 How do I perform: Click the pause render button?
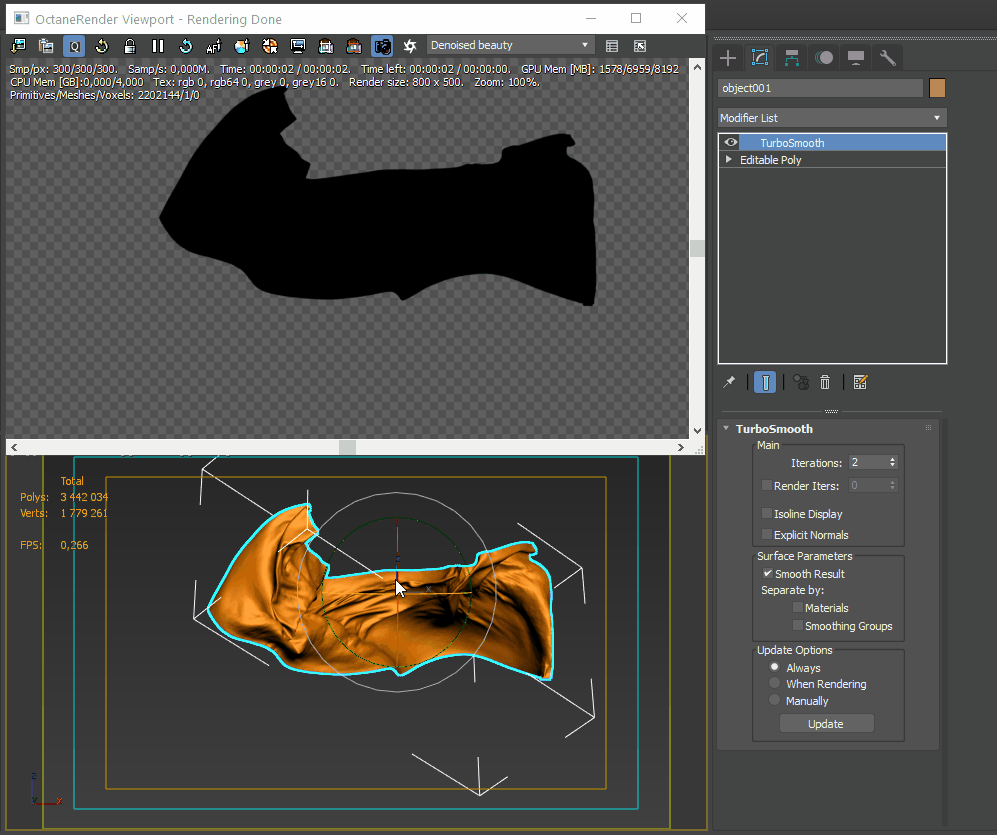[158, 46]
